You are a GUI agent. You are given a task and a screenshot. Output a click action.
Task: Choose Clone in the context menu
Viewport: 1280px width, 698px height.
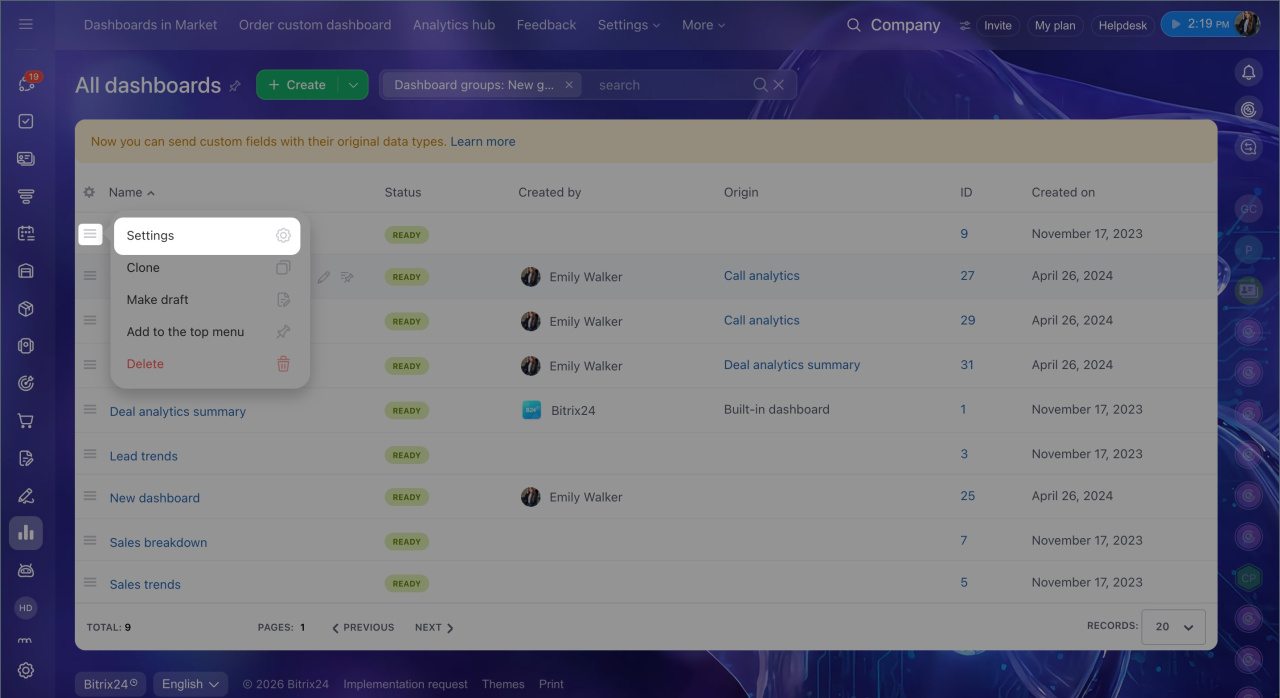pyautogui.click(x=207, y=268)
